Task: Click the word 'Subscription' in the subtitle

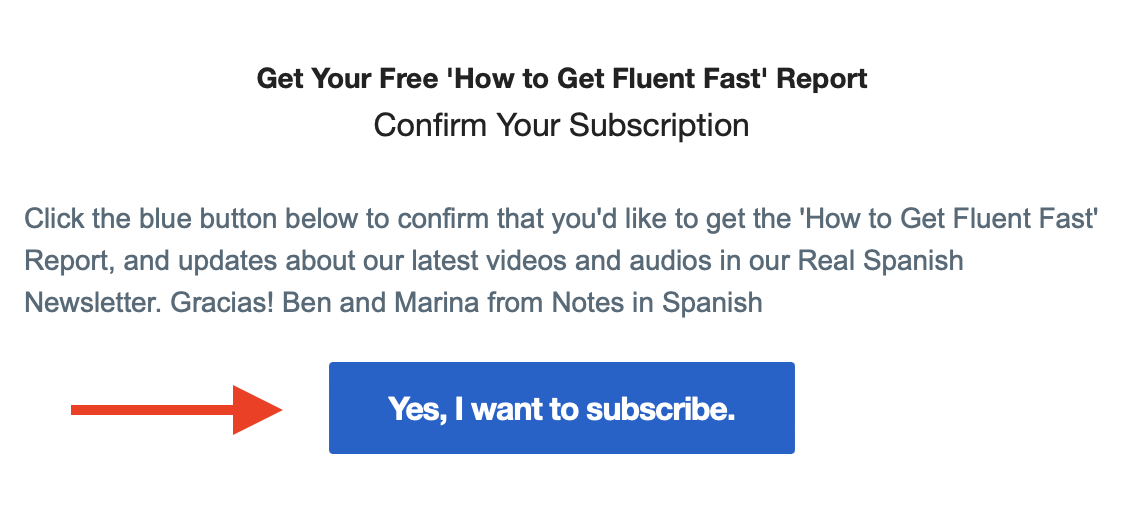Action: (659, 126)
